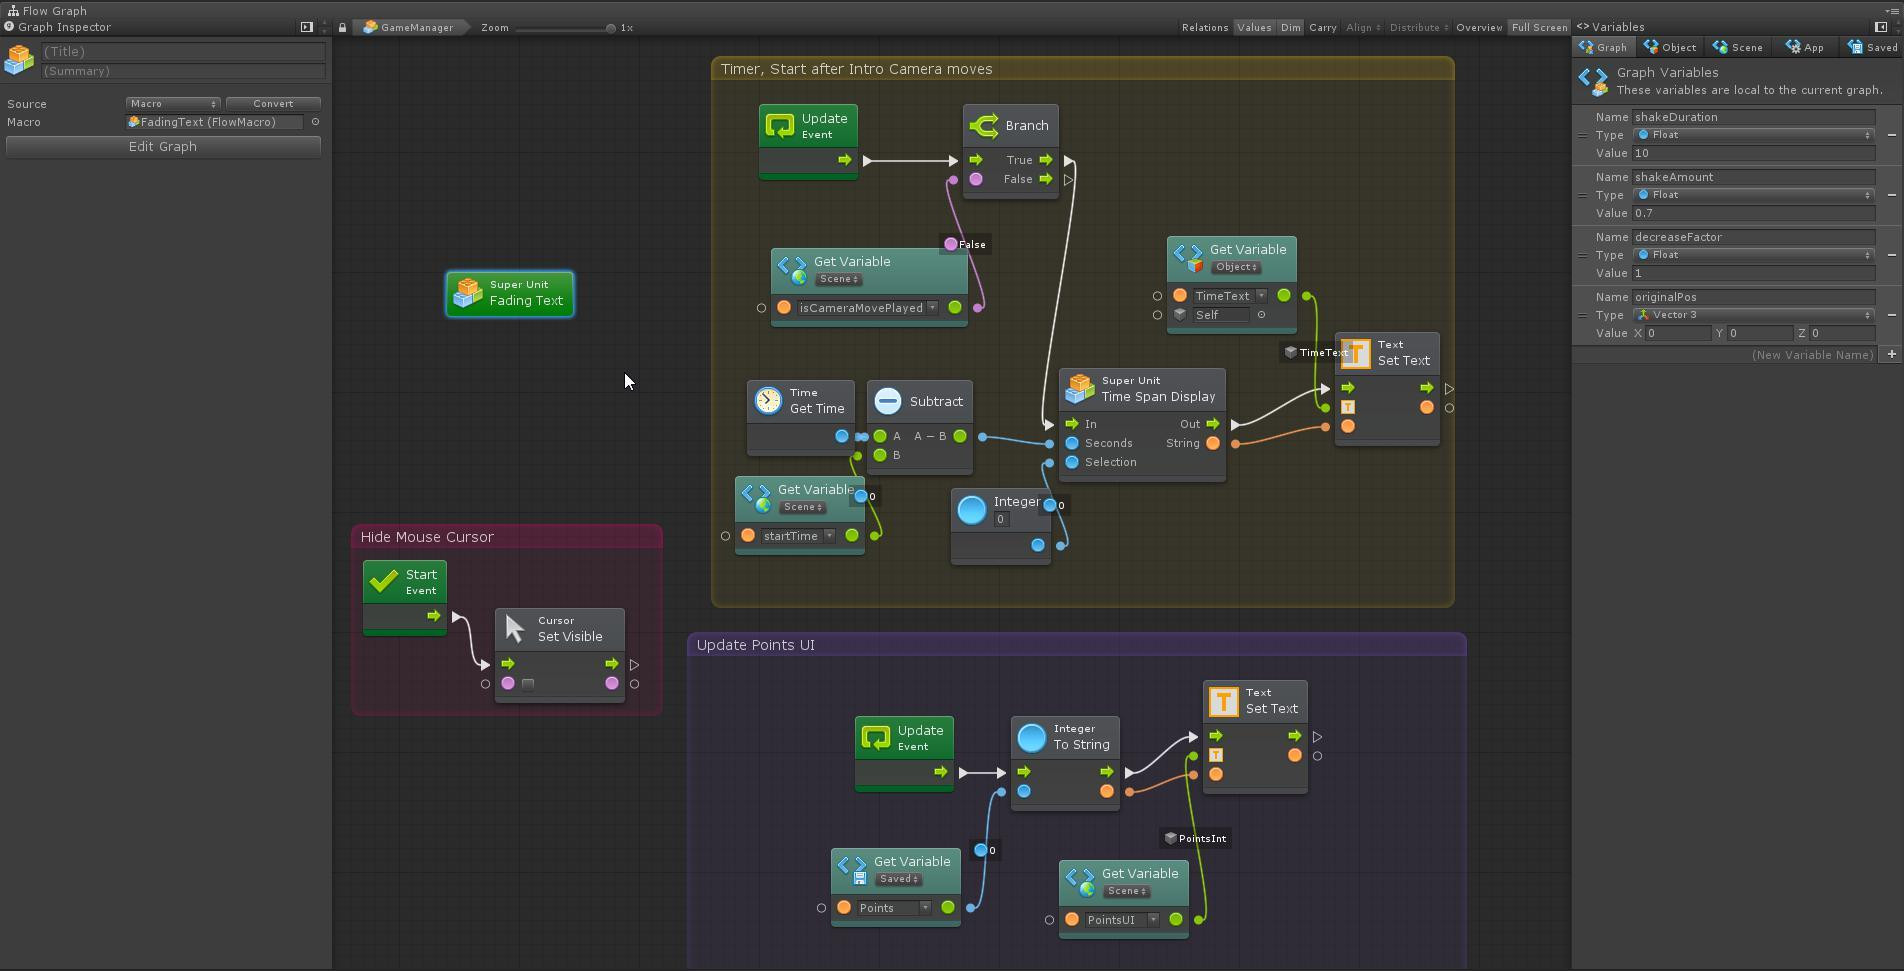
Task: Click the Set Text icon in Update Points UI
Action: pyautogui.click(x=1224, y=701)
